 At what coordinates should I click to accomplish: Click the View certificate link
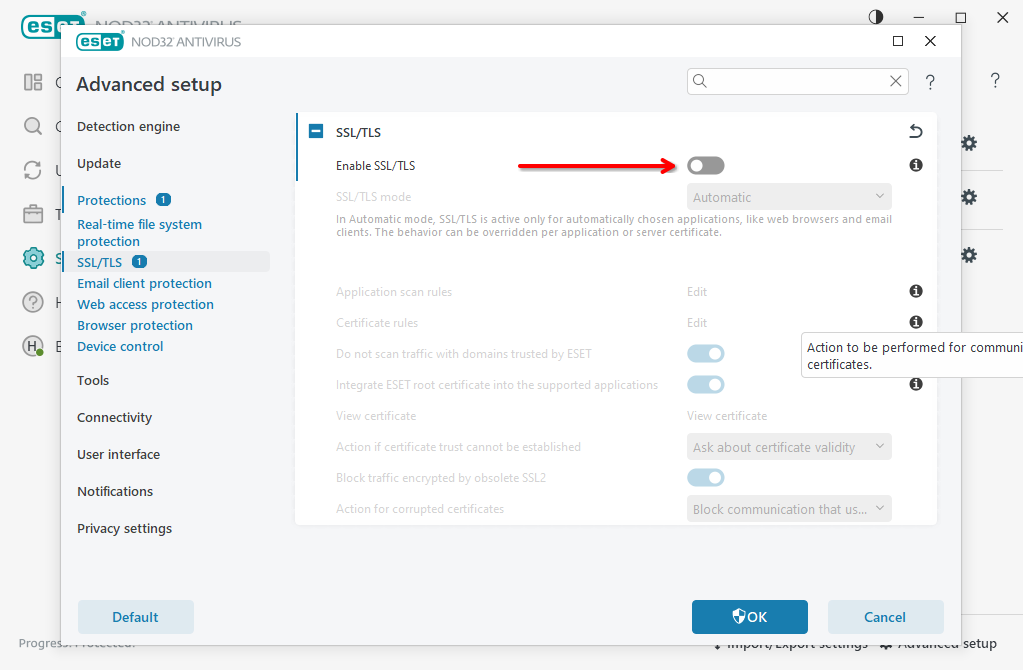point(727,416)
